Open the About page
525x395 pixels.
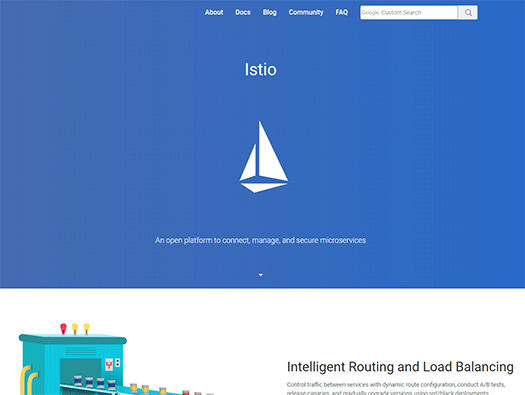214,12
